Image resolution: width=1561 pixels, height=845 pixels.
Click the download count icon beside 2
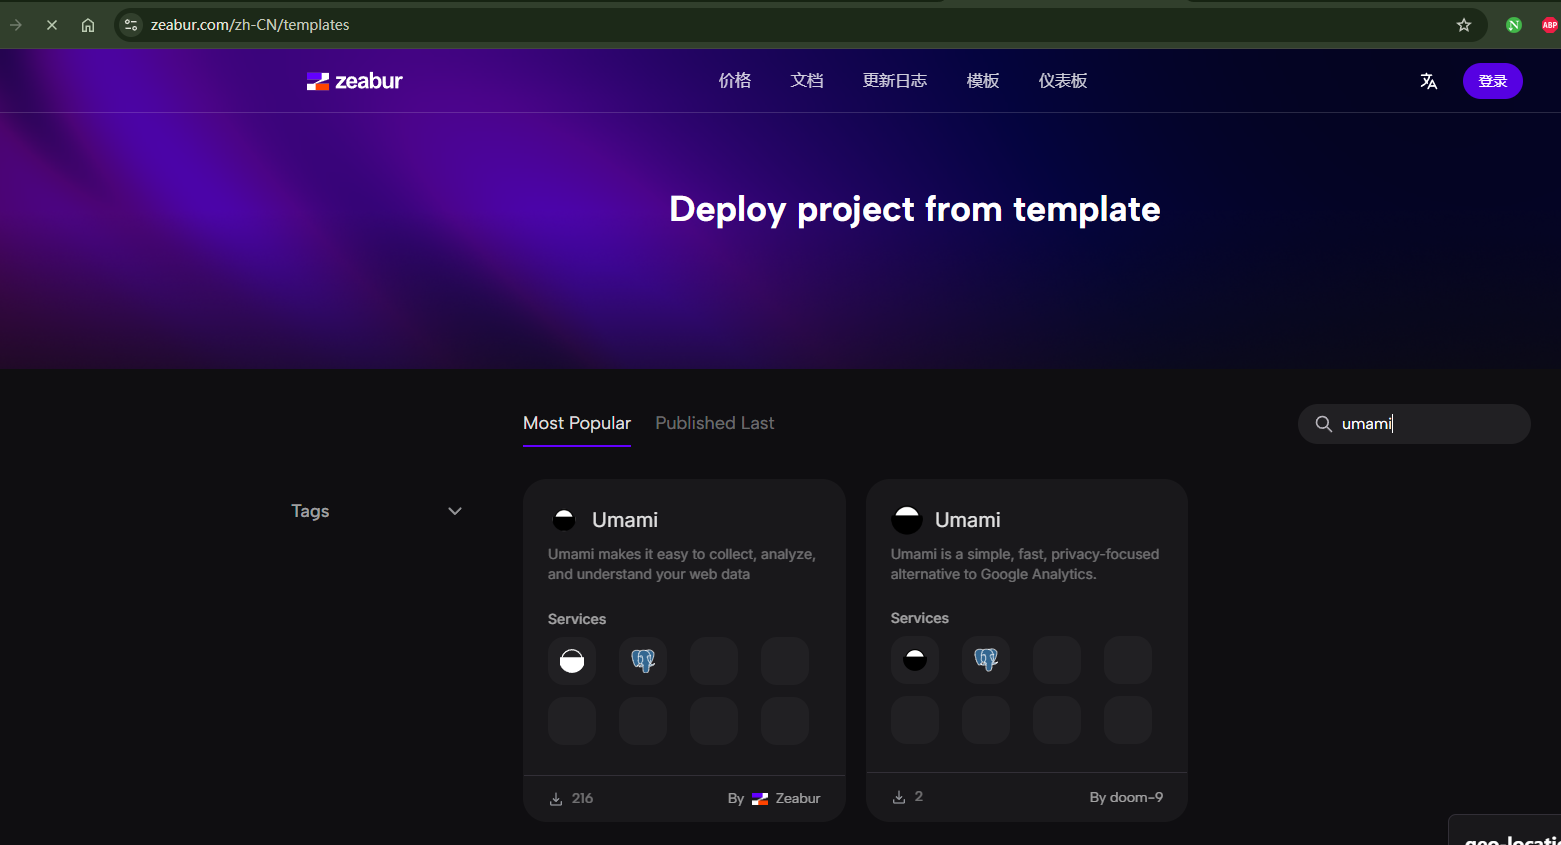899,797
